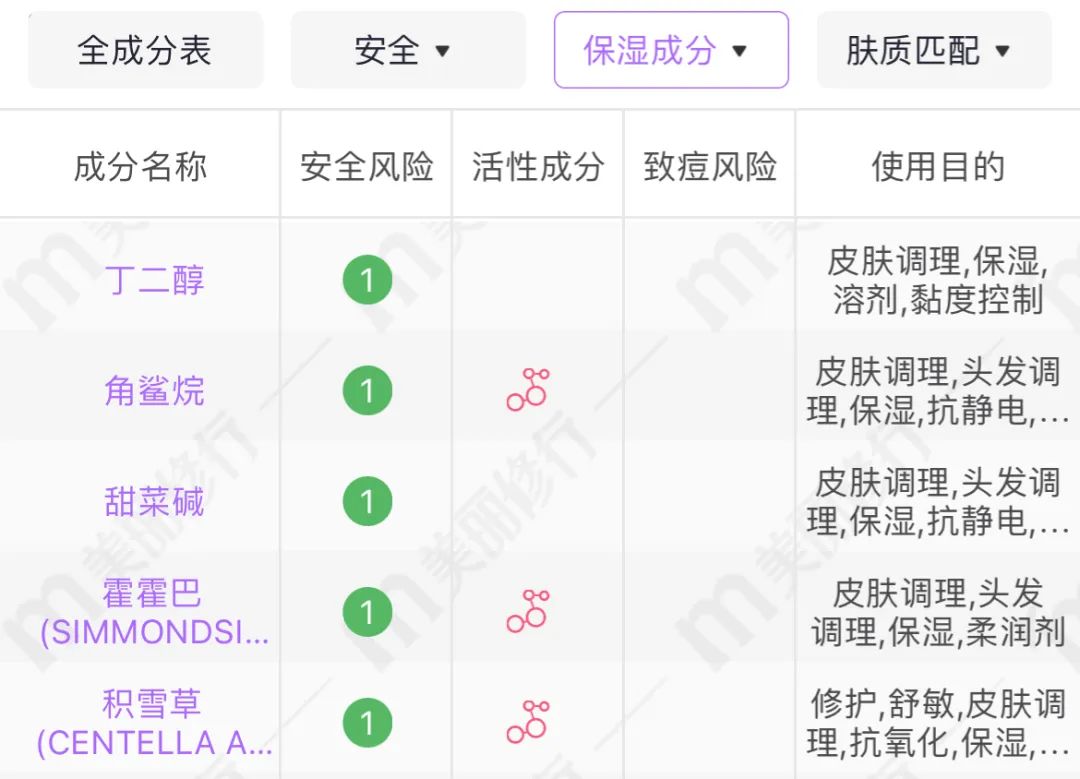Open the 角鲨烷 ingredient link
The width and height of the screenshot is (1080, 779).
click(x=154, y=390)
